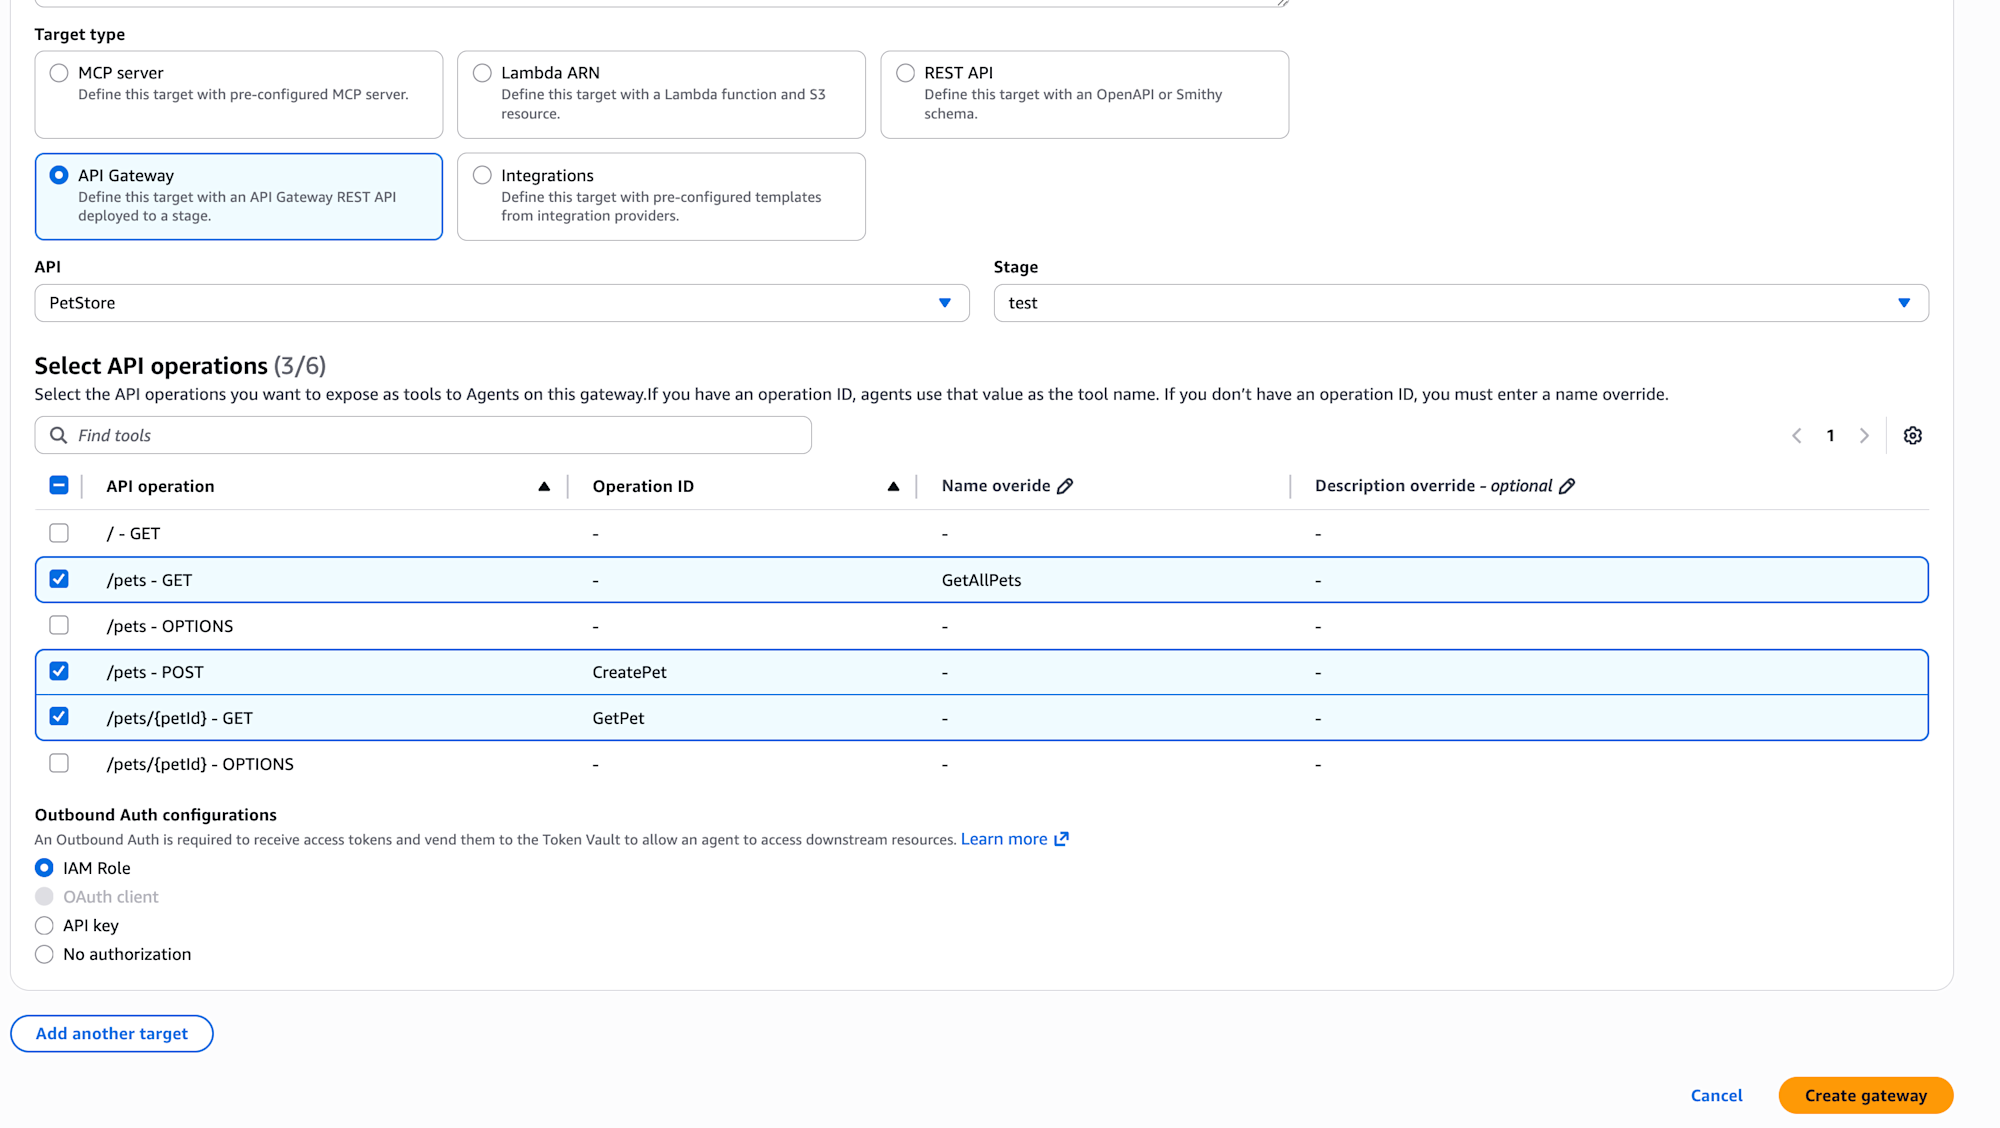Click the Description override edit pencil icon
Viewport: 2000px width, 1128px height.
pos(1567,486)
